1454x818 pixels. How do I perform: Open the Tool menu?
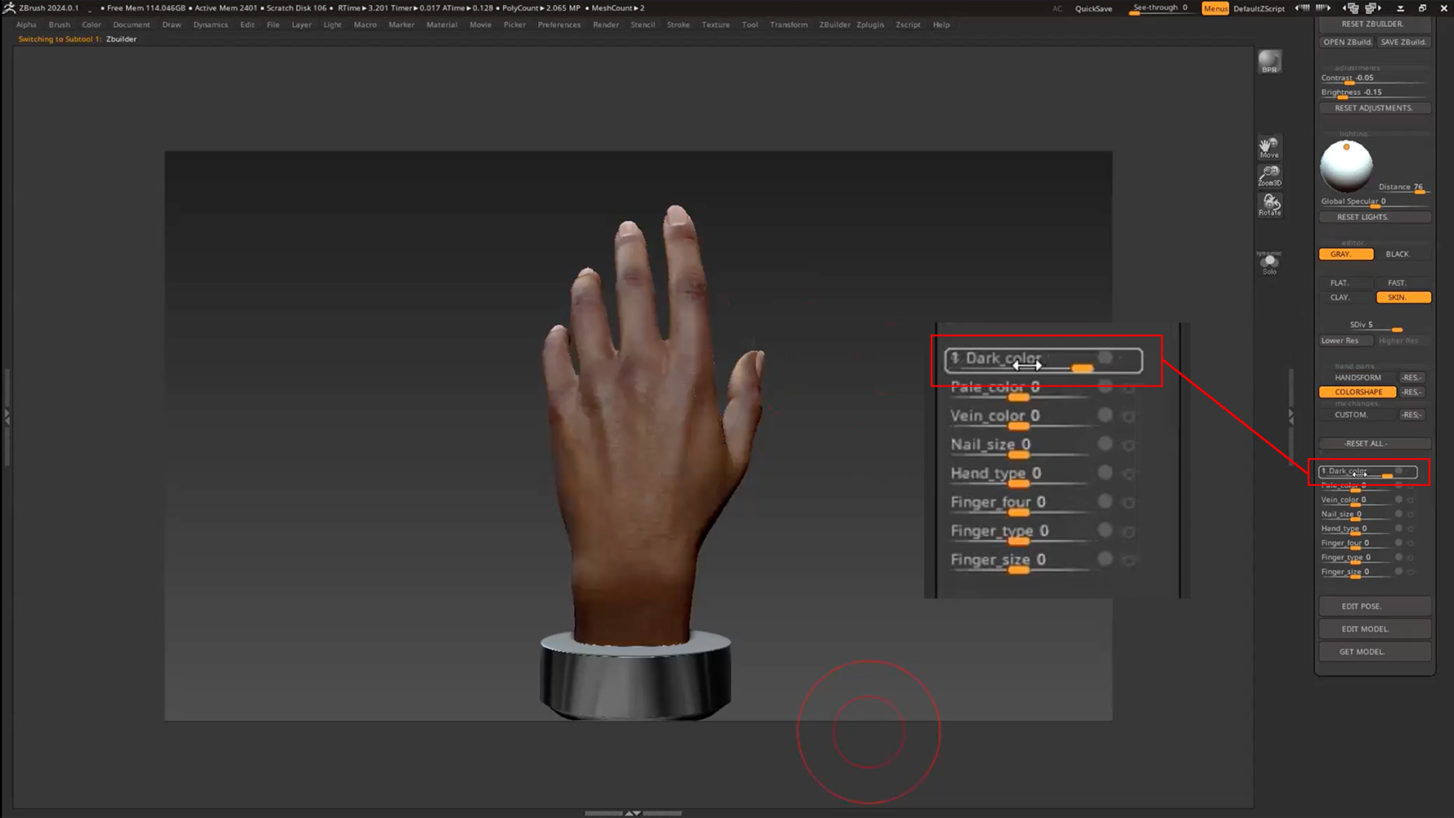pyautogui.click(x=750, y=24)
